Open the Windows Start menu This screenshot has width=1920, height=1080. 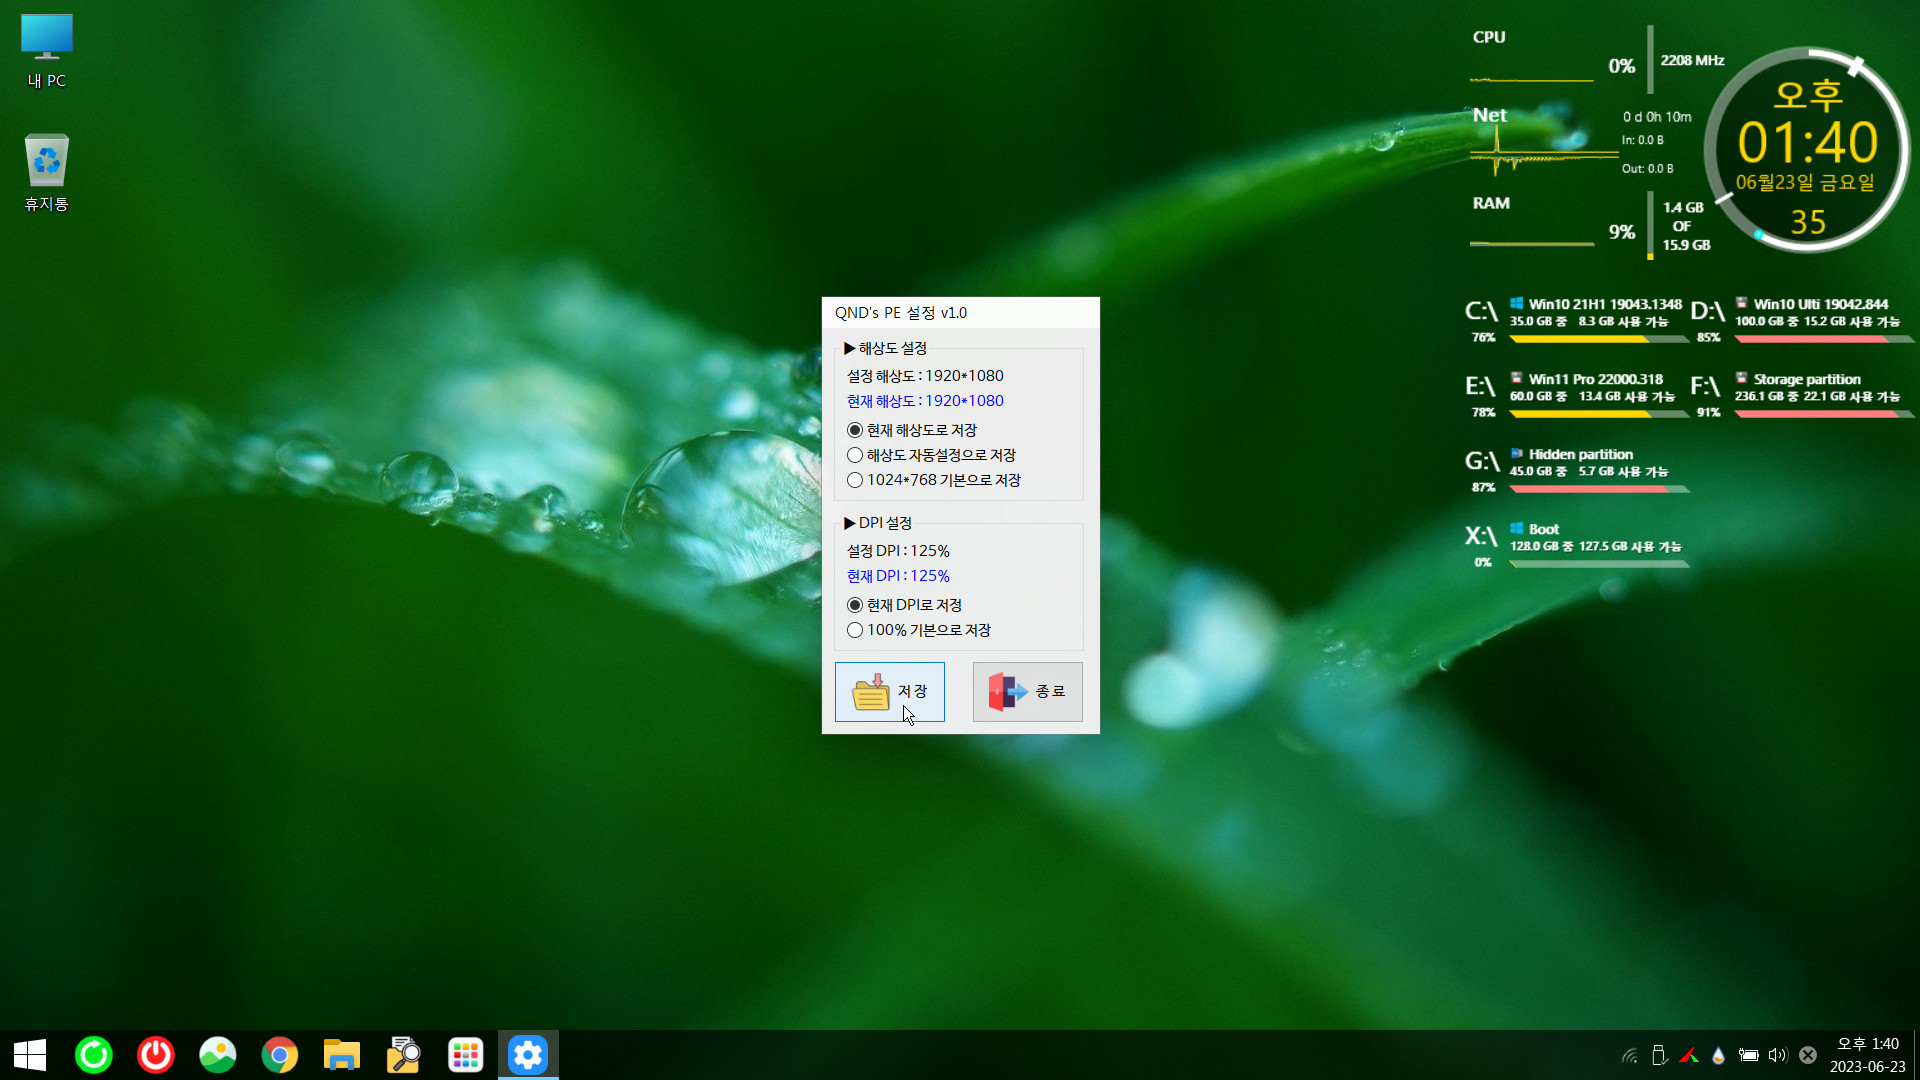coord(30,1055)
